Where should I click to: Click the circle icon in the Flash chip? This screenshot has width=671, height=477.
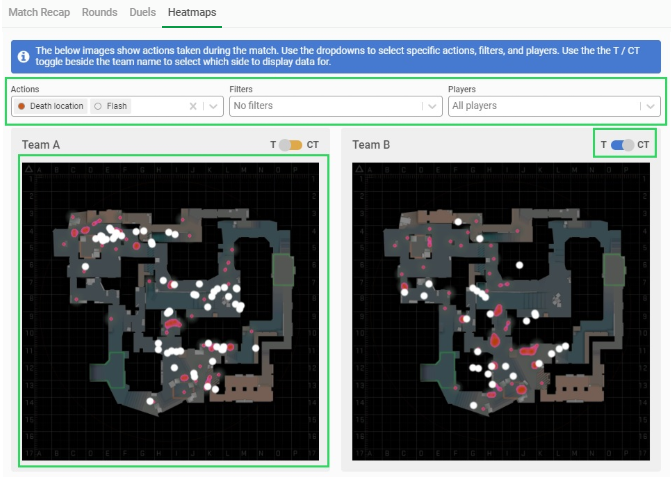pyautogui.click(x=98, y=106)
